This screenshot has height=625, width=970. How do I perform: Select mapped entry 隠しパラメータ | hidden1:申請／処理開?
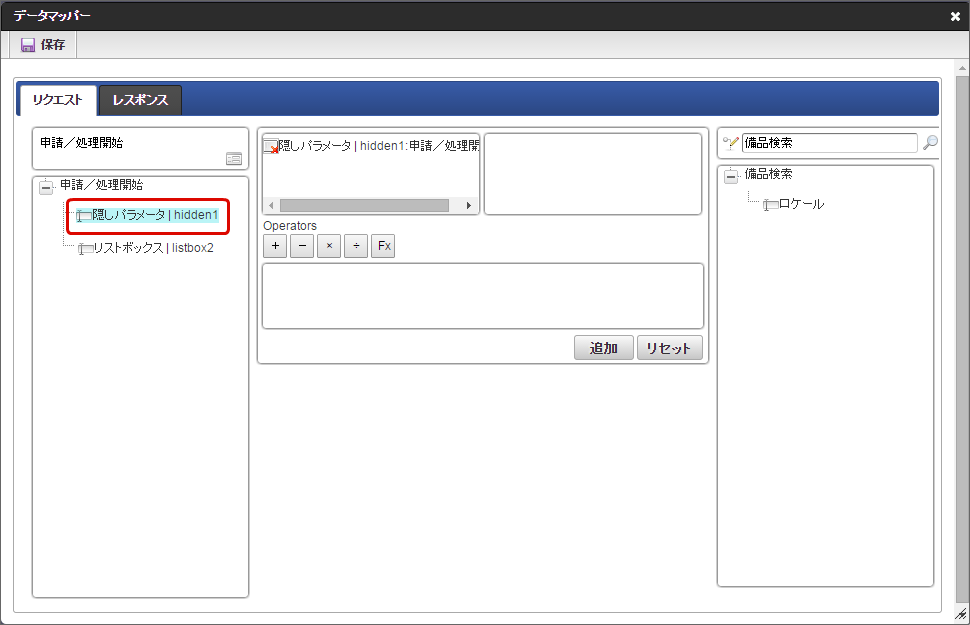[x=379, y=145]
